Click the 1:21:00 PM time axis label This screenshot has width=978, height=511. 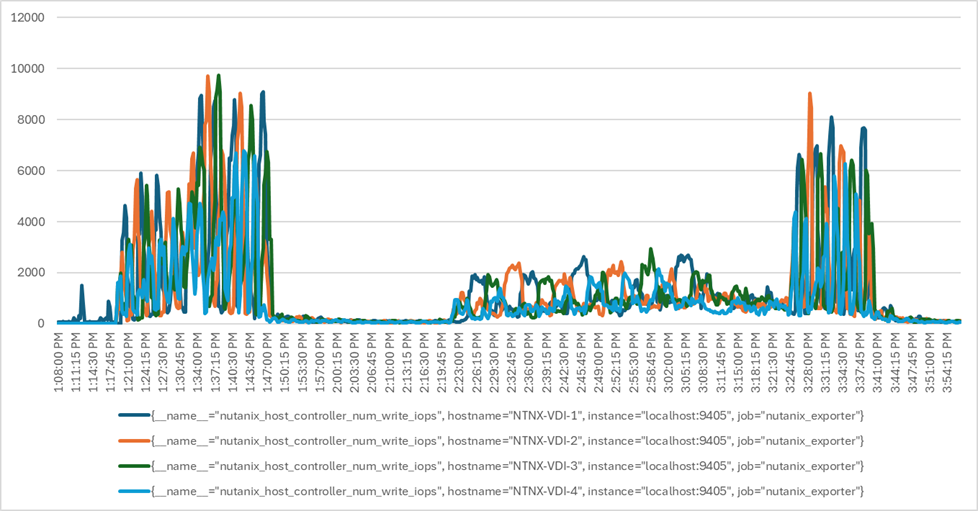point(128,363)
